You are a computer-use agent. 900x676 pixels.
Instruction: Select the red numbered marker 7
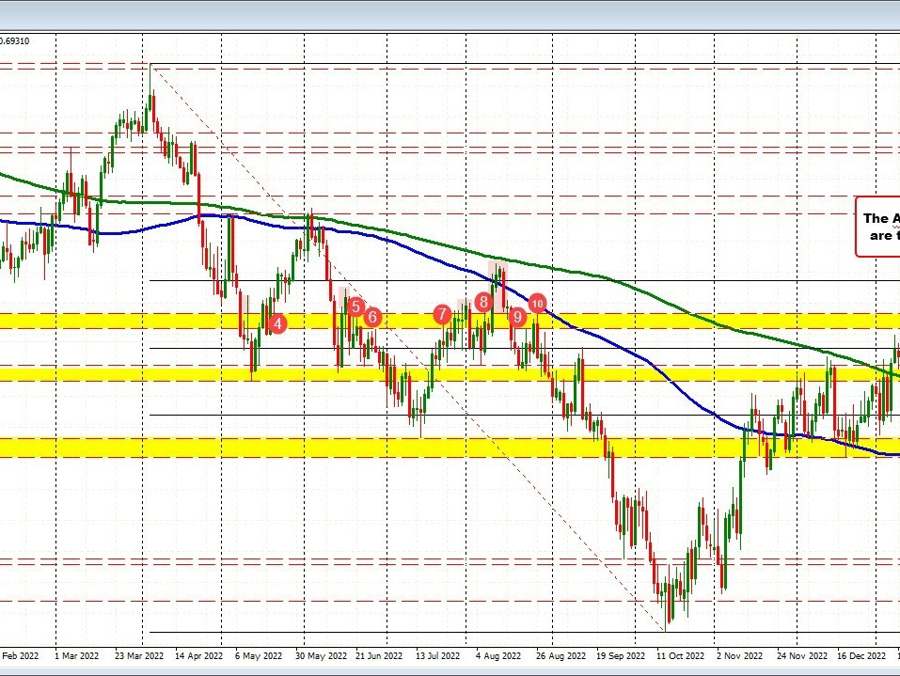pyautogui.click(x=443, y=314)
